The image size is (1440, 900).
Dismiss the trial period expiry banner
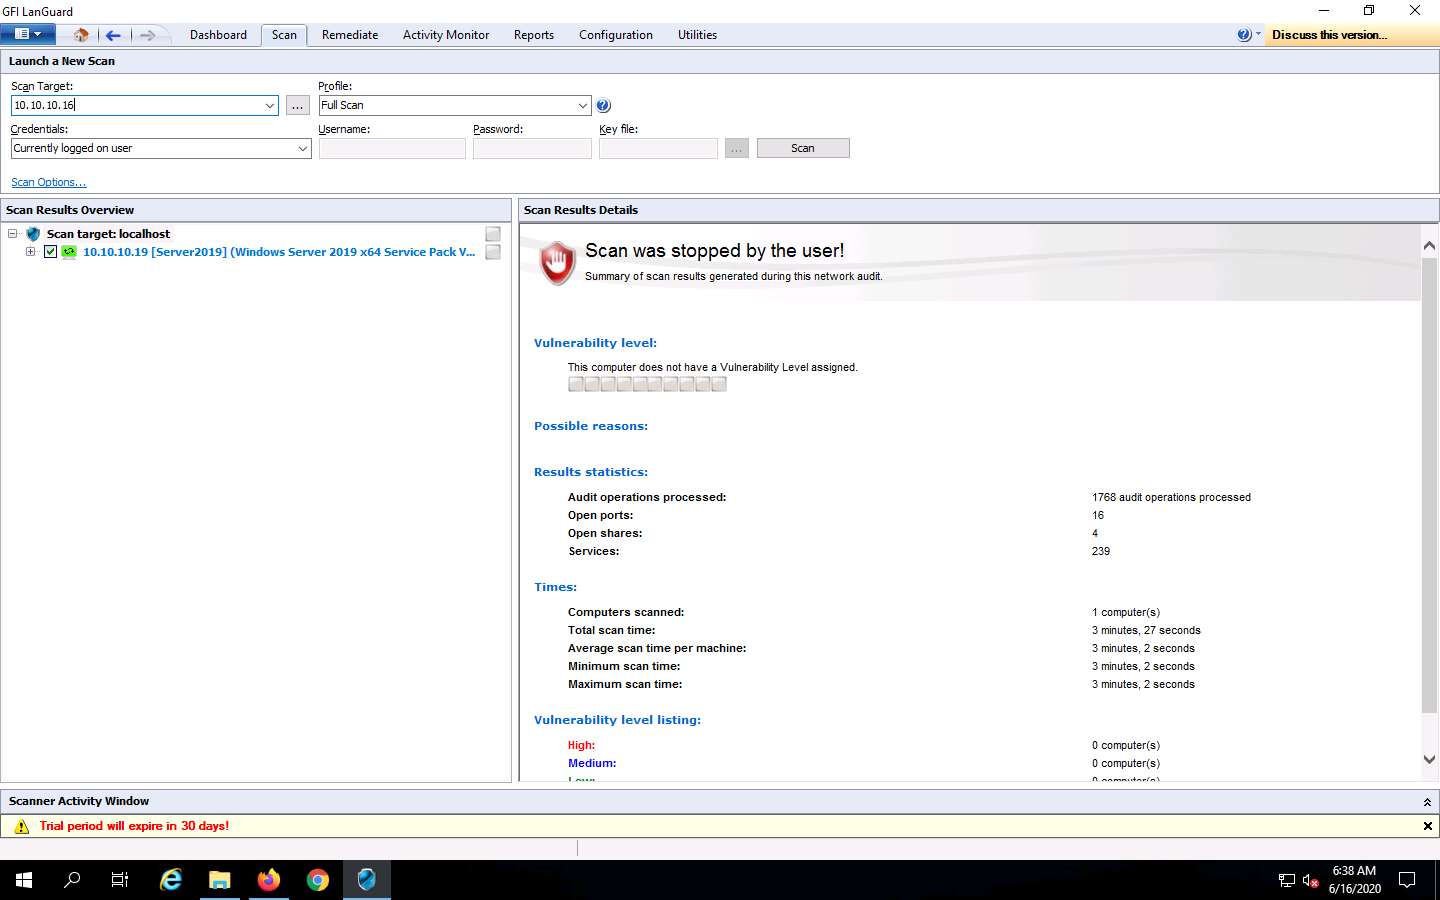1427,826
